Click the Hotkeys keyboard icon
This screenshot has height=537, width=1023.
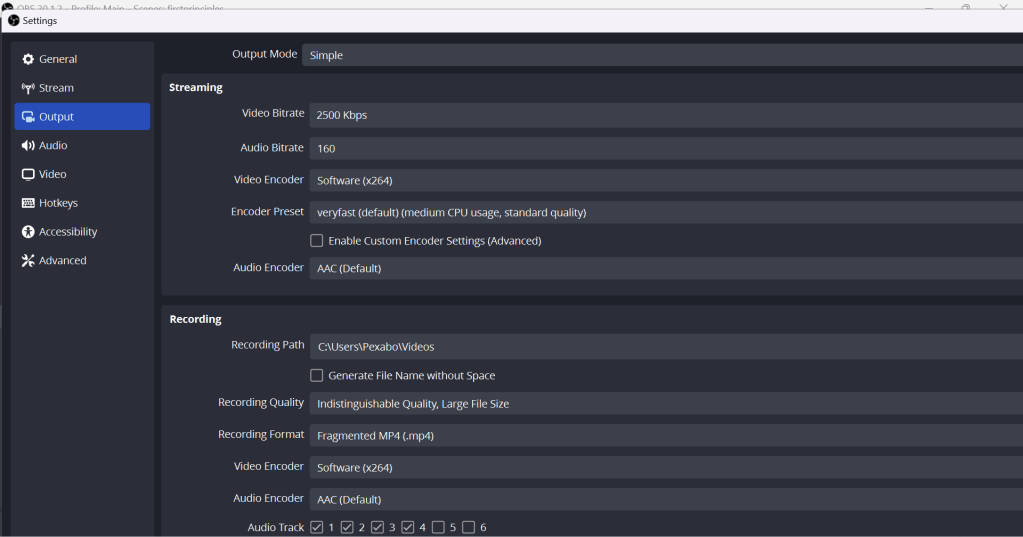(x=28, y=203)
